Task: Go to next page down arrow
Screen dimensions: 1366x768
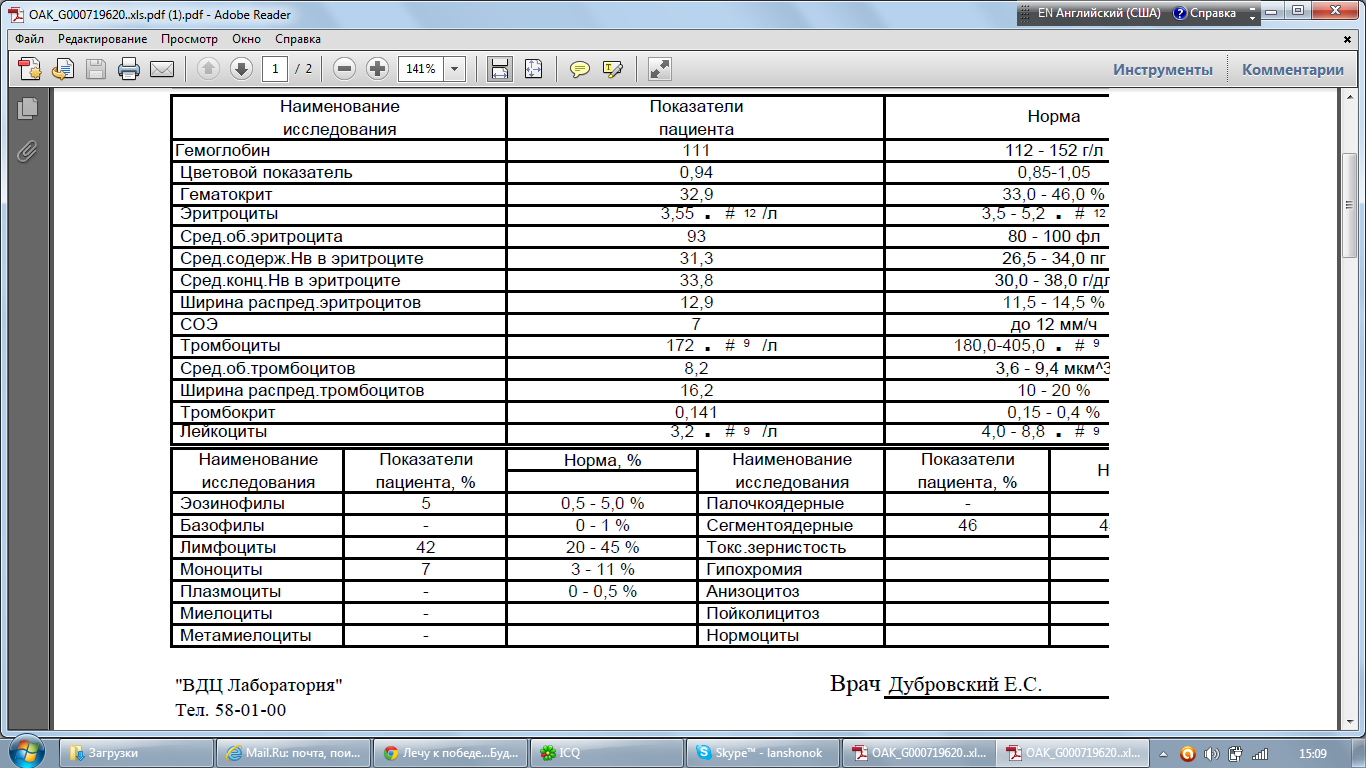Action: point(241,69)
